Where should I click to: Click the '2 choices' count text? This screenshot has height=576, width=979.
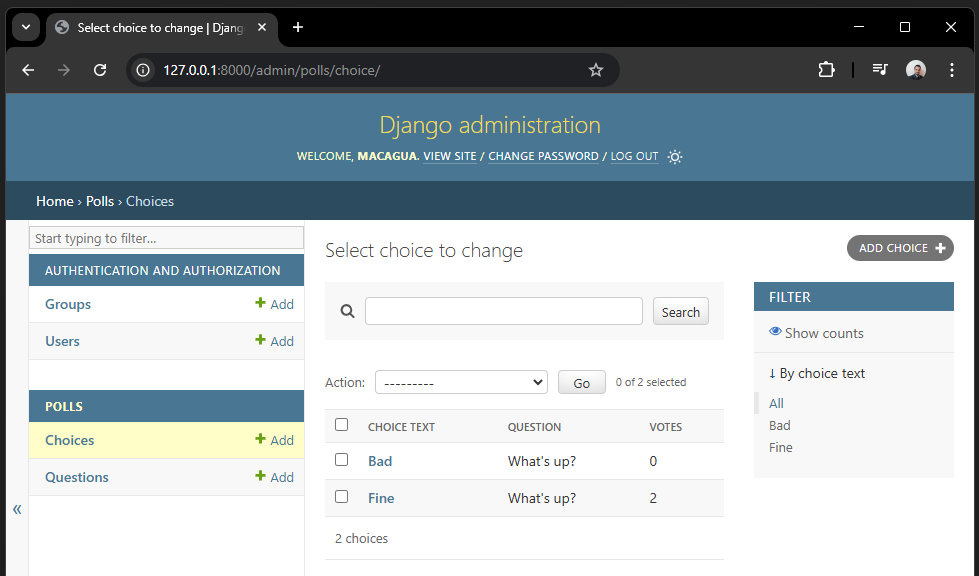click(x=362, y=538)
